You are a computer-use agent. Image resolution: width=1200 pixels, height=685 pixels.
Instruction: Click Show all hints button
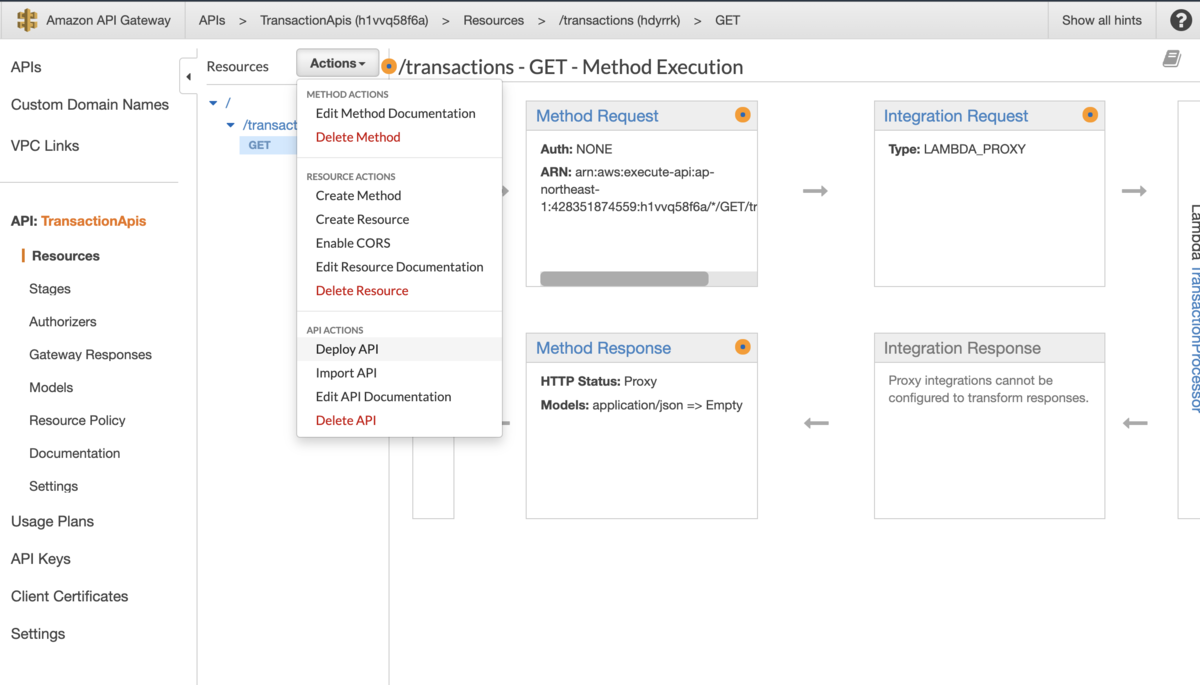pyautogui.click(x=1101, y=20)
